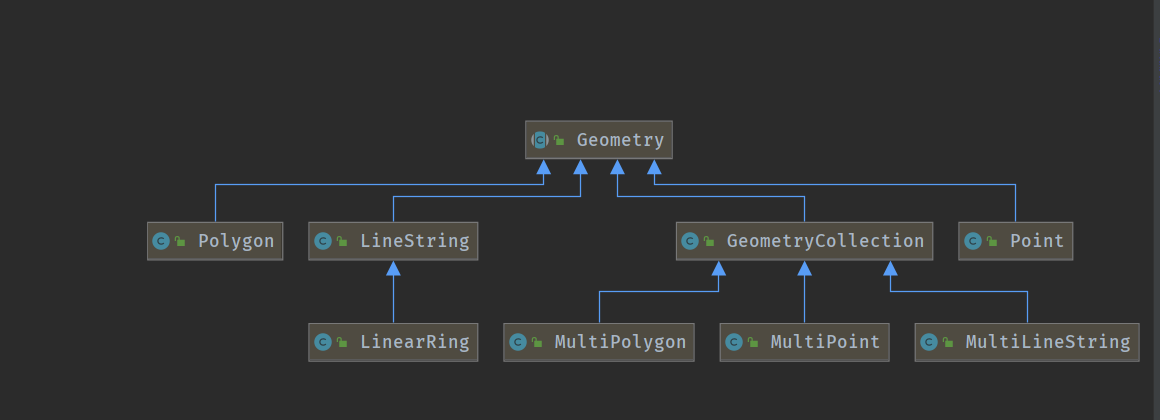Screen dimensions: 1160x420
Task: Click the class icon on the Point node
Action: [x=972, y=241]
